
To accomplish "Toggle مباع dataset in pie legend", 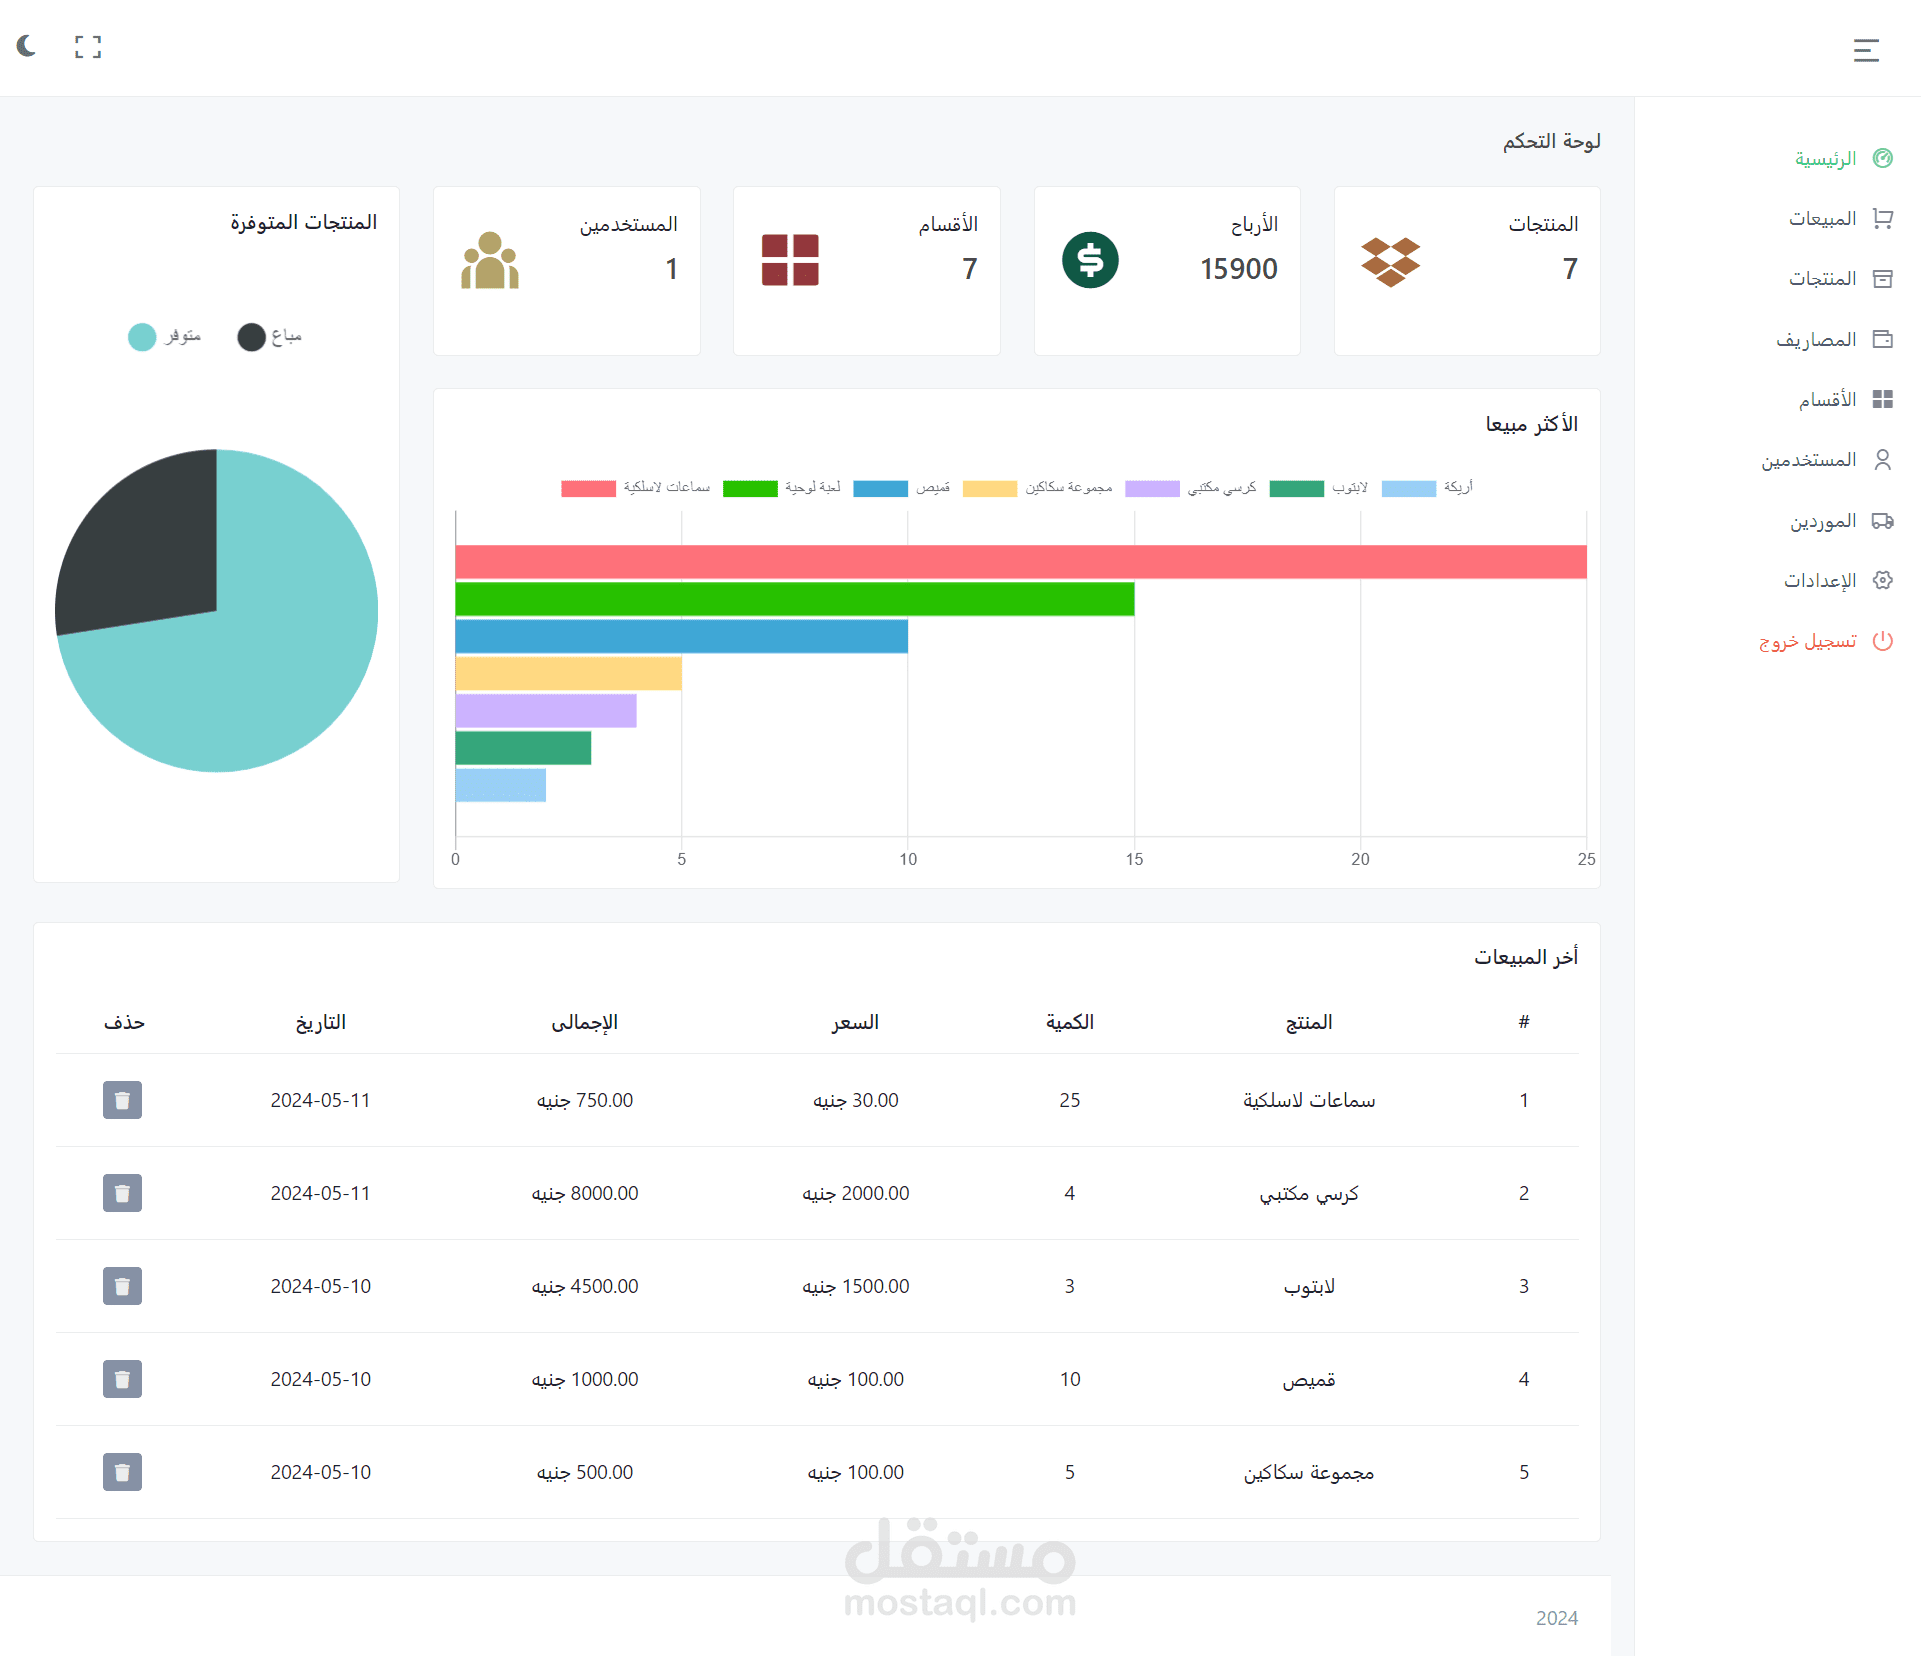I will (252, 337).
